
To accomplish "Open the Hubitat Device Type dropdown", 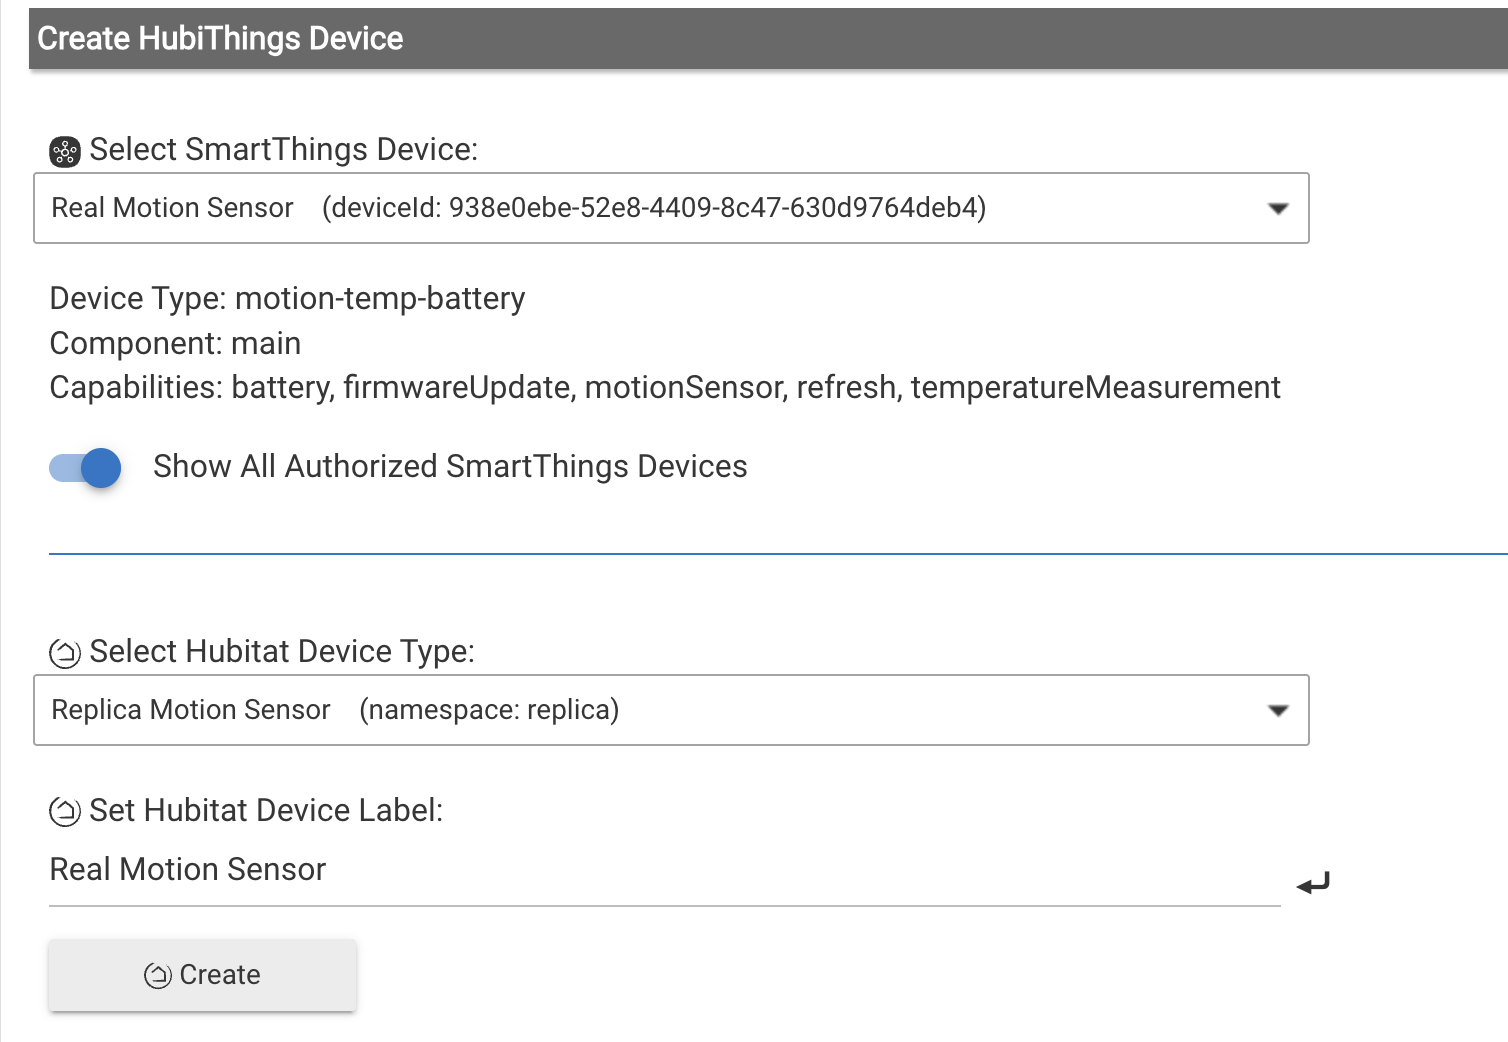I will 671,710.
